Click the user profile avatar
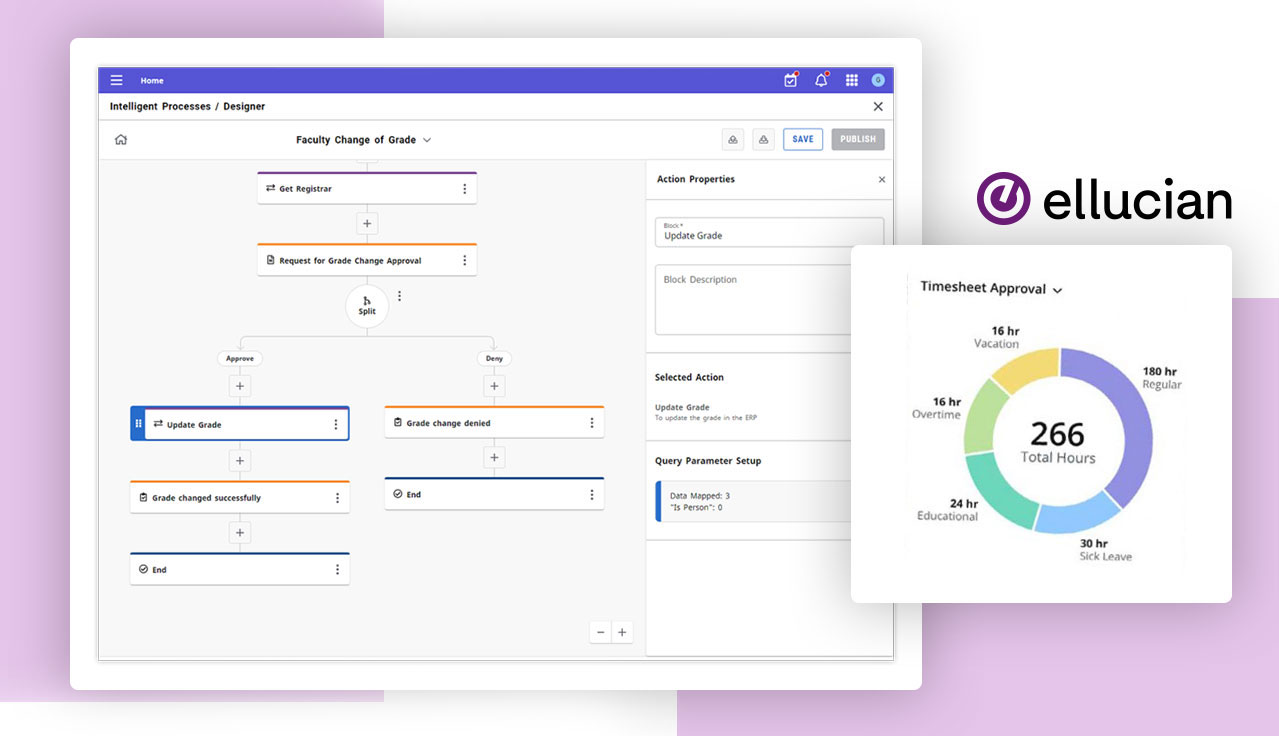 [878, 80]
